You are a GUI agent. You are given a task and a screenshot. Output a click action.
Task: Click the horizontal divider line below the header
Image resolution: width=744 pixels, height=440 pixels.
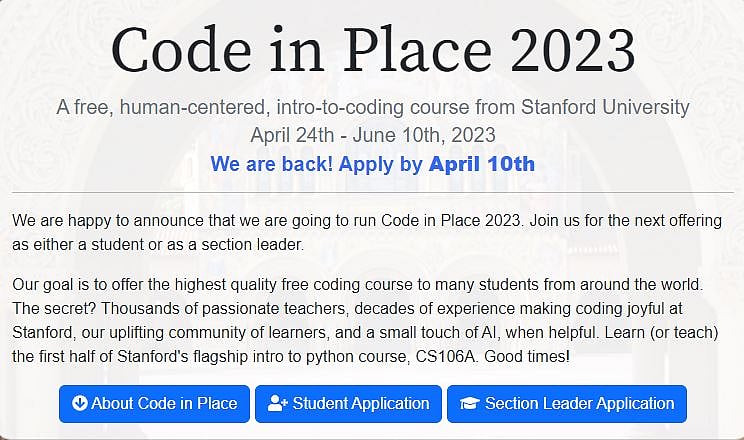pos(372,192)
